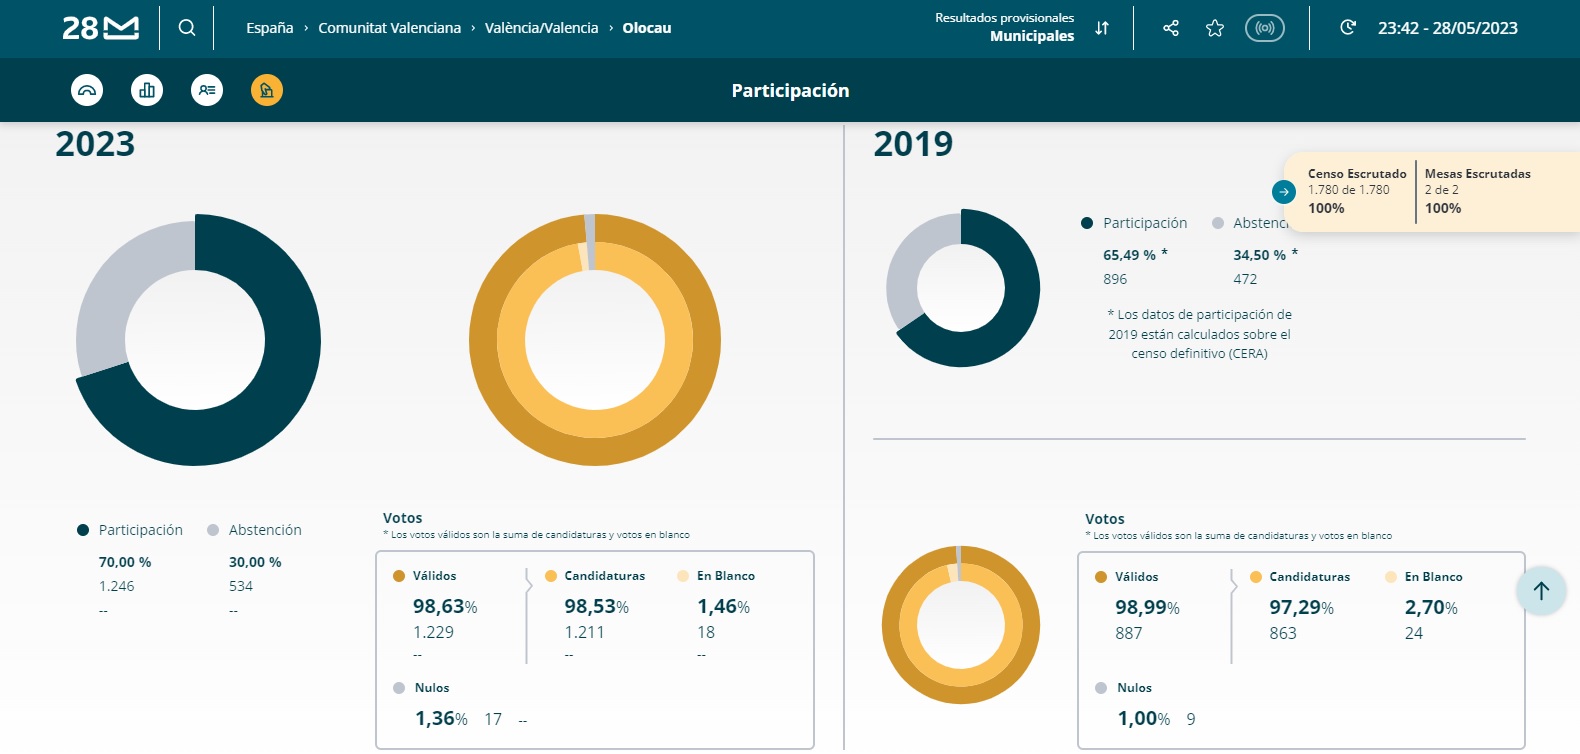Switch election type with arrows icon
This screenshot has width=1580, height=754.
coord(1102,28)
